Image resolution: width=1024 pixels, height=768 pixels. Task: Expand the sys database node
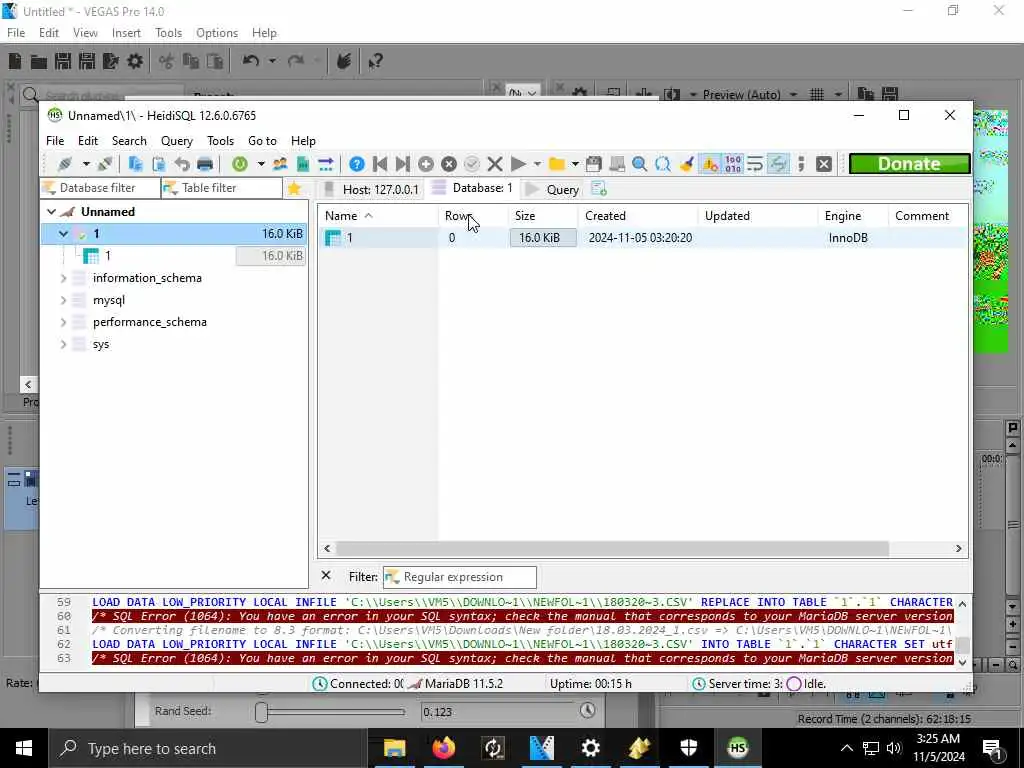(x=63, y=344)
